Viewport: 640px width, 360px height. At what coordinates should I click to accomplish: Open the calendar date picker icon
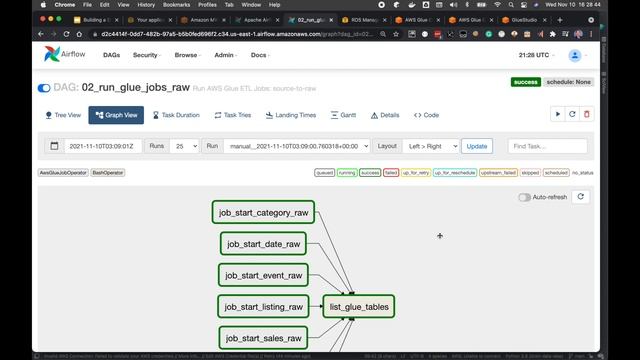coord(54,146)
